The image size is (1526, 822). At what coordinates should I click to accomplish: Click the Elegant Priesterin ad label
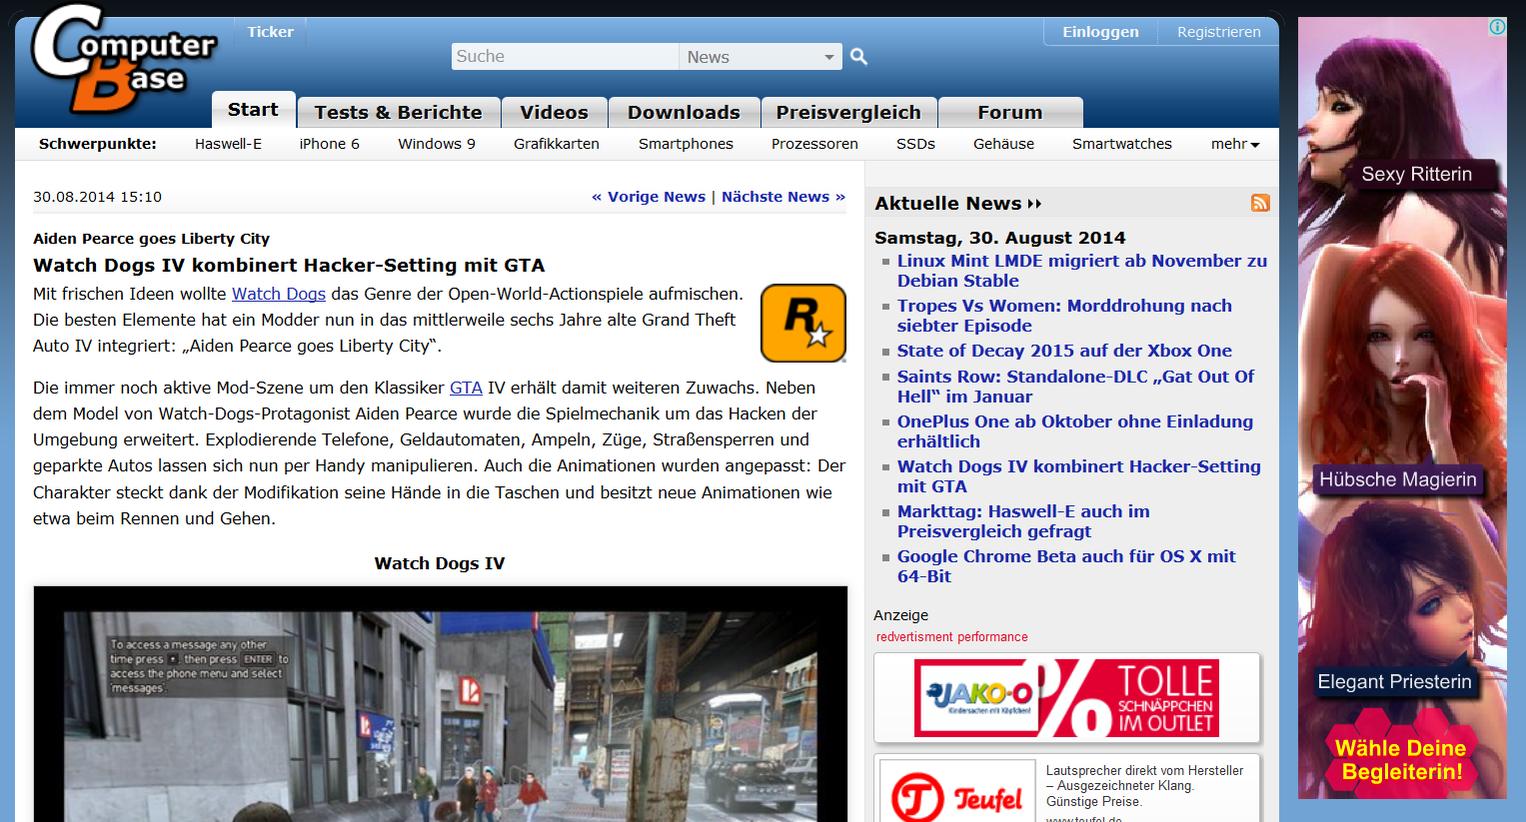pos(1394,682)
